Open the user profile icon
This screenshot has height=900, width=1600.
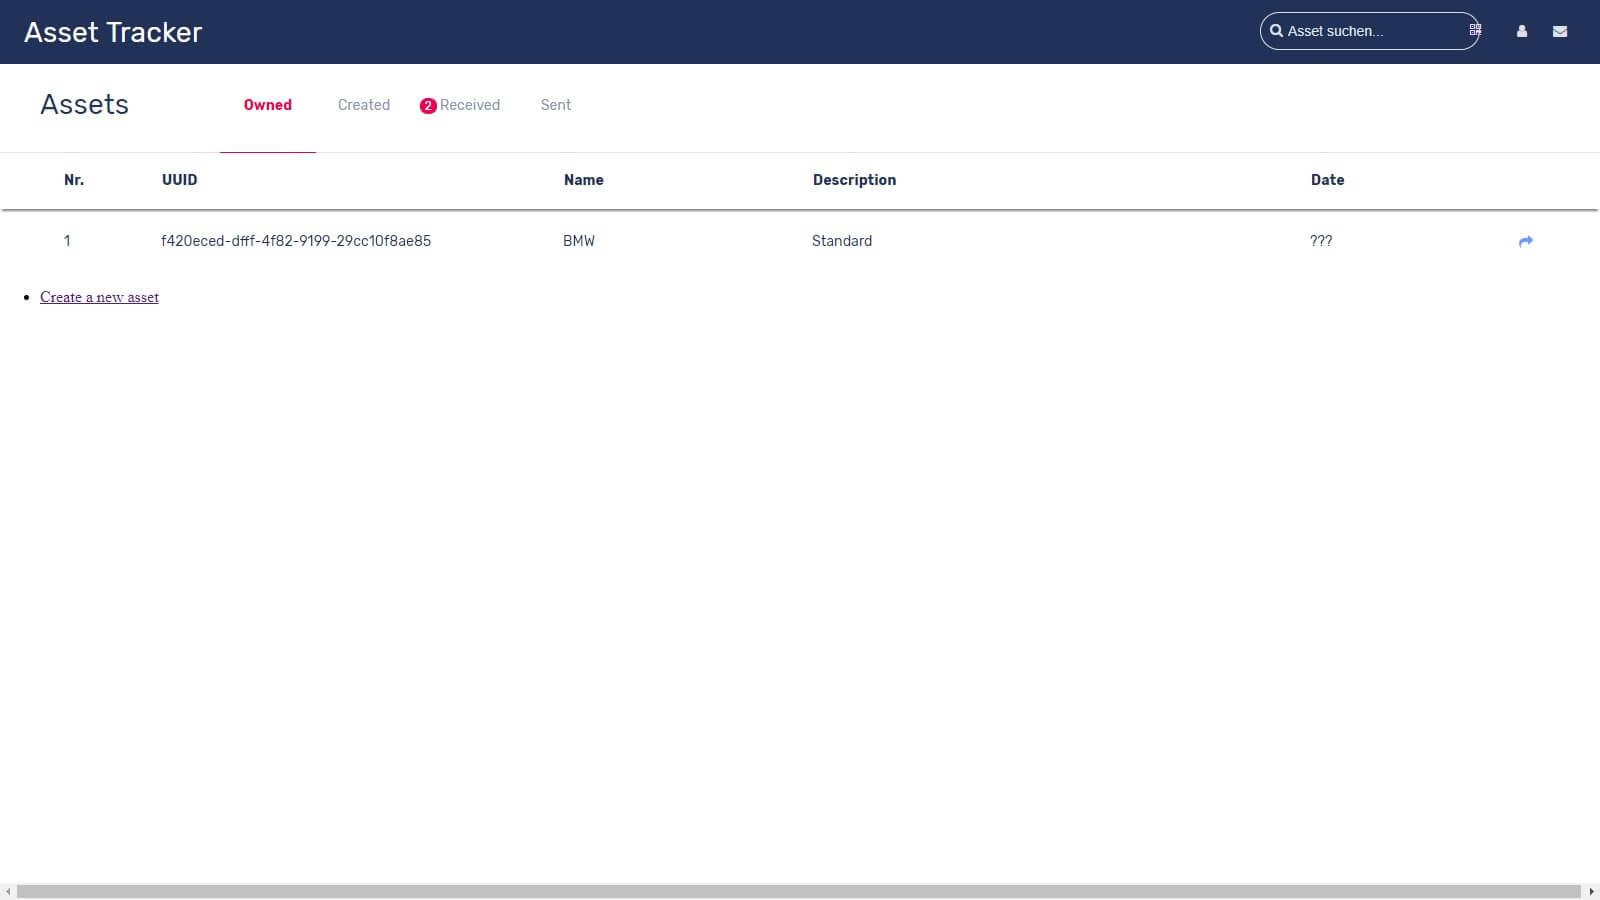[x=1522, y=32]
